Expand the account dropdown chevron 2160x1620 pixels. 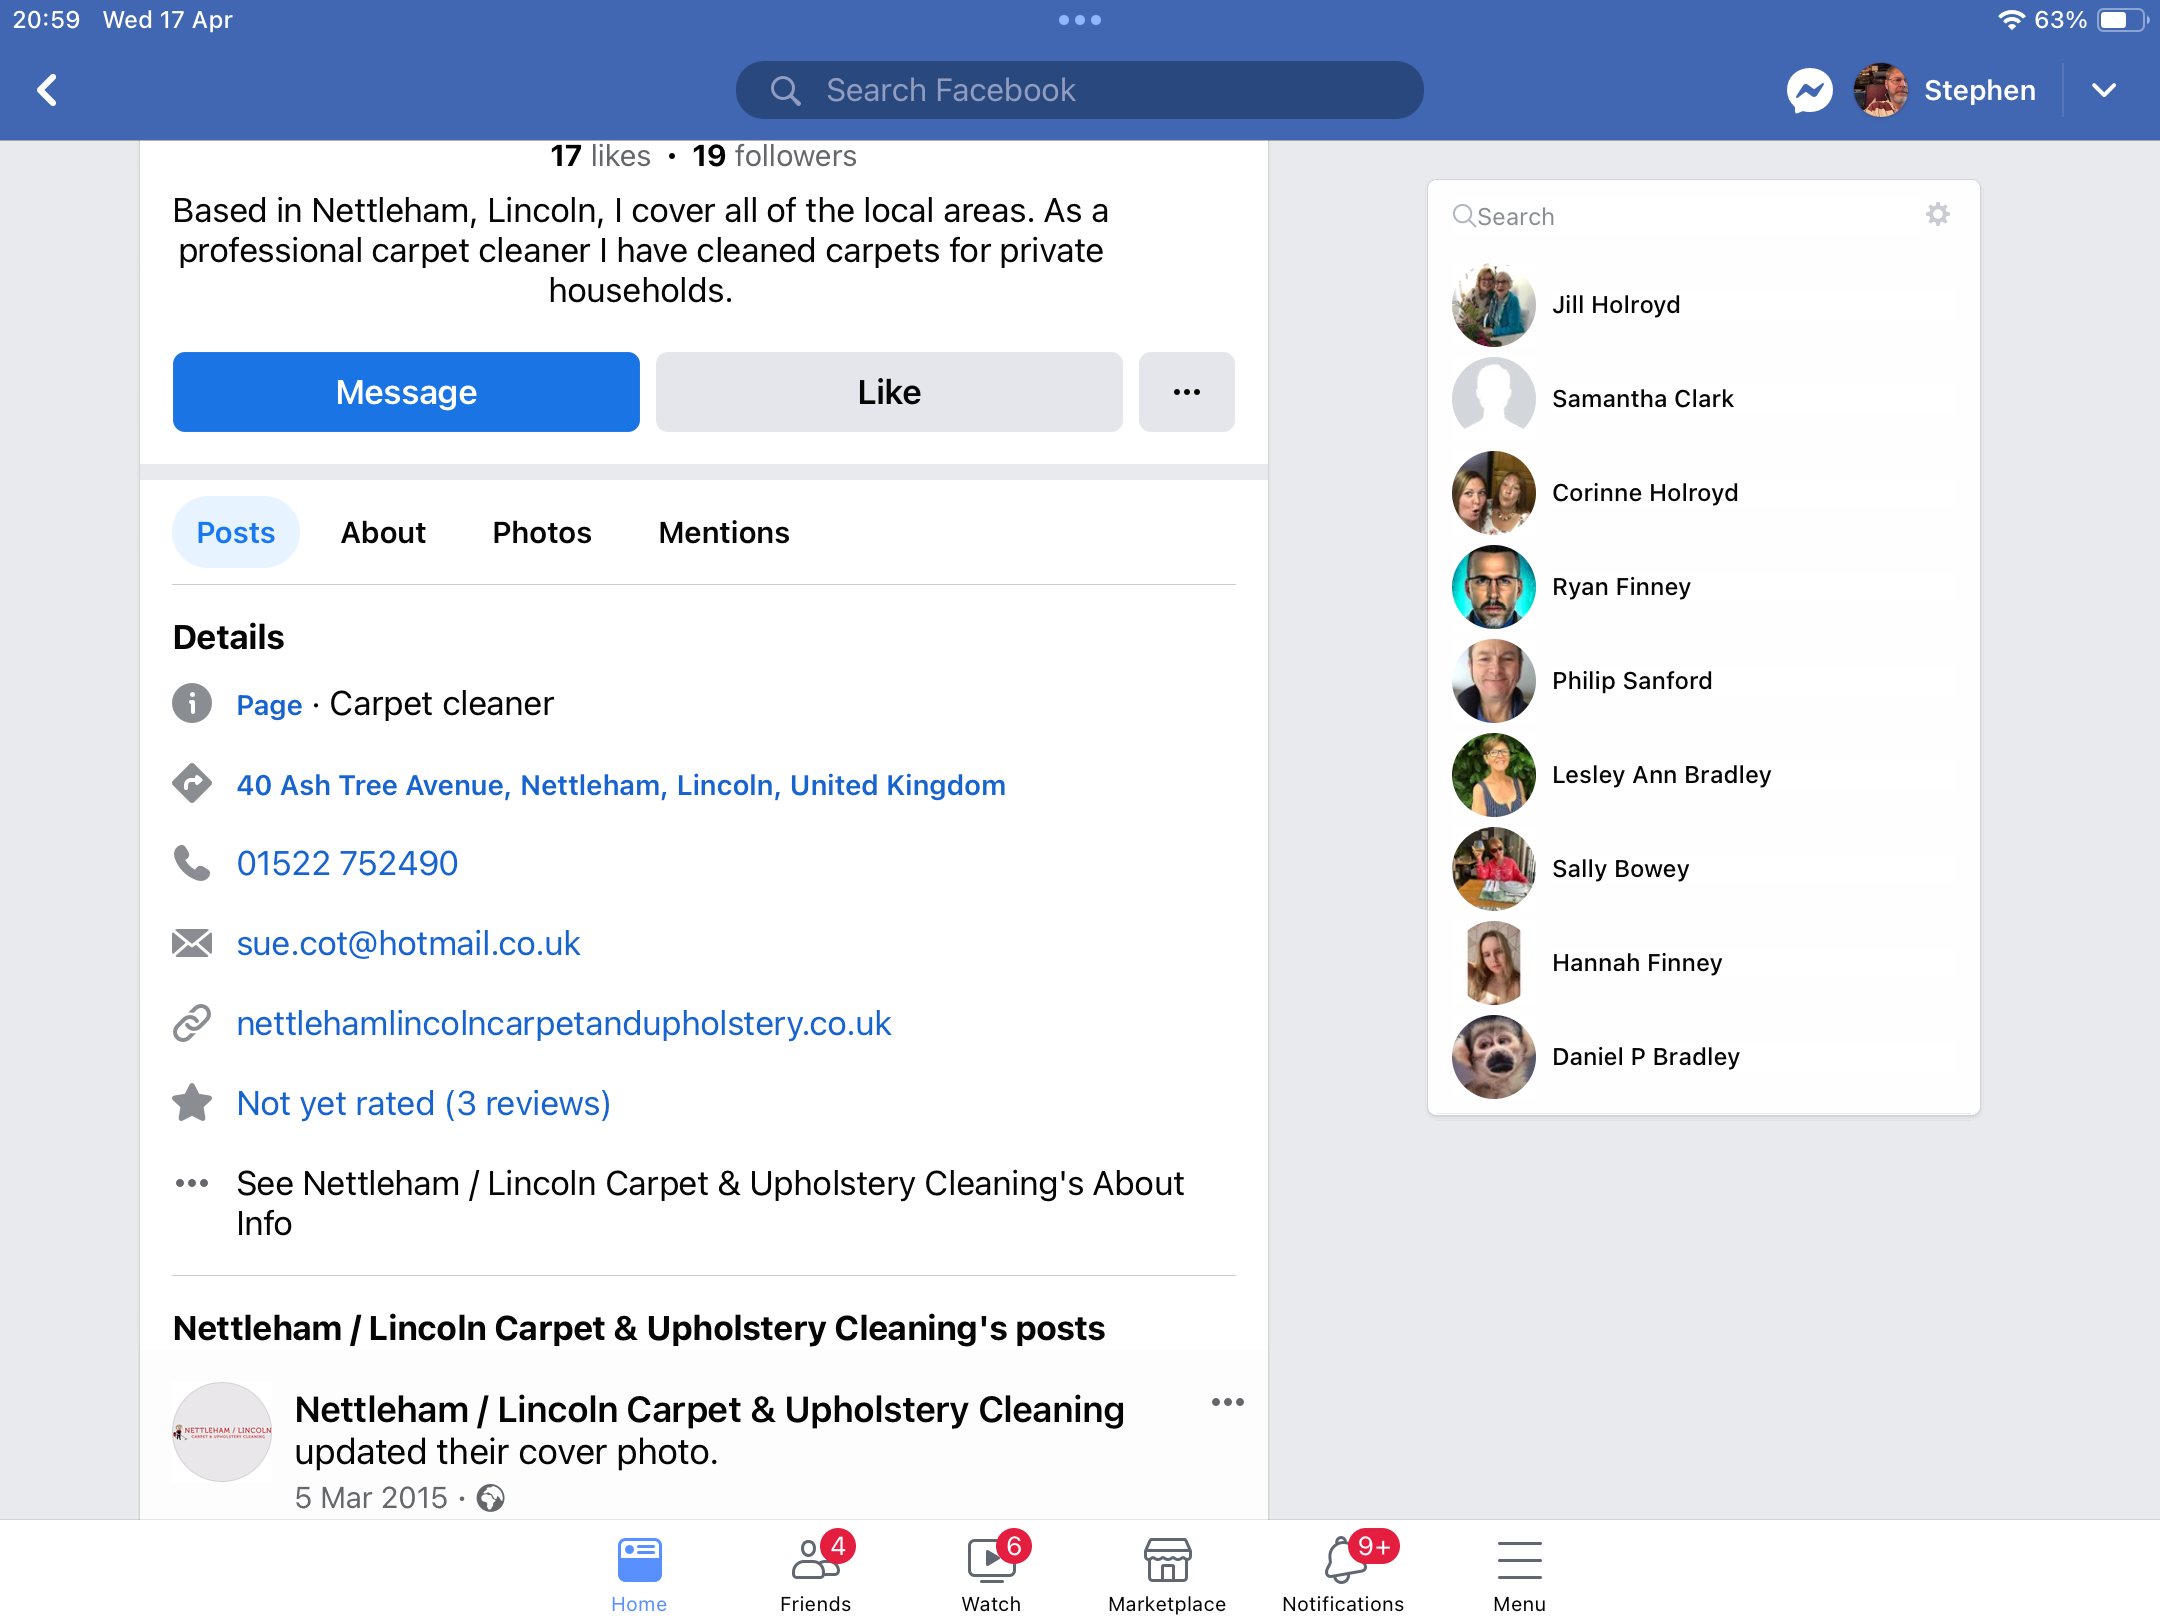[x=2104, y=91]
